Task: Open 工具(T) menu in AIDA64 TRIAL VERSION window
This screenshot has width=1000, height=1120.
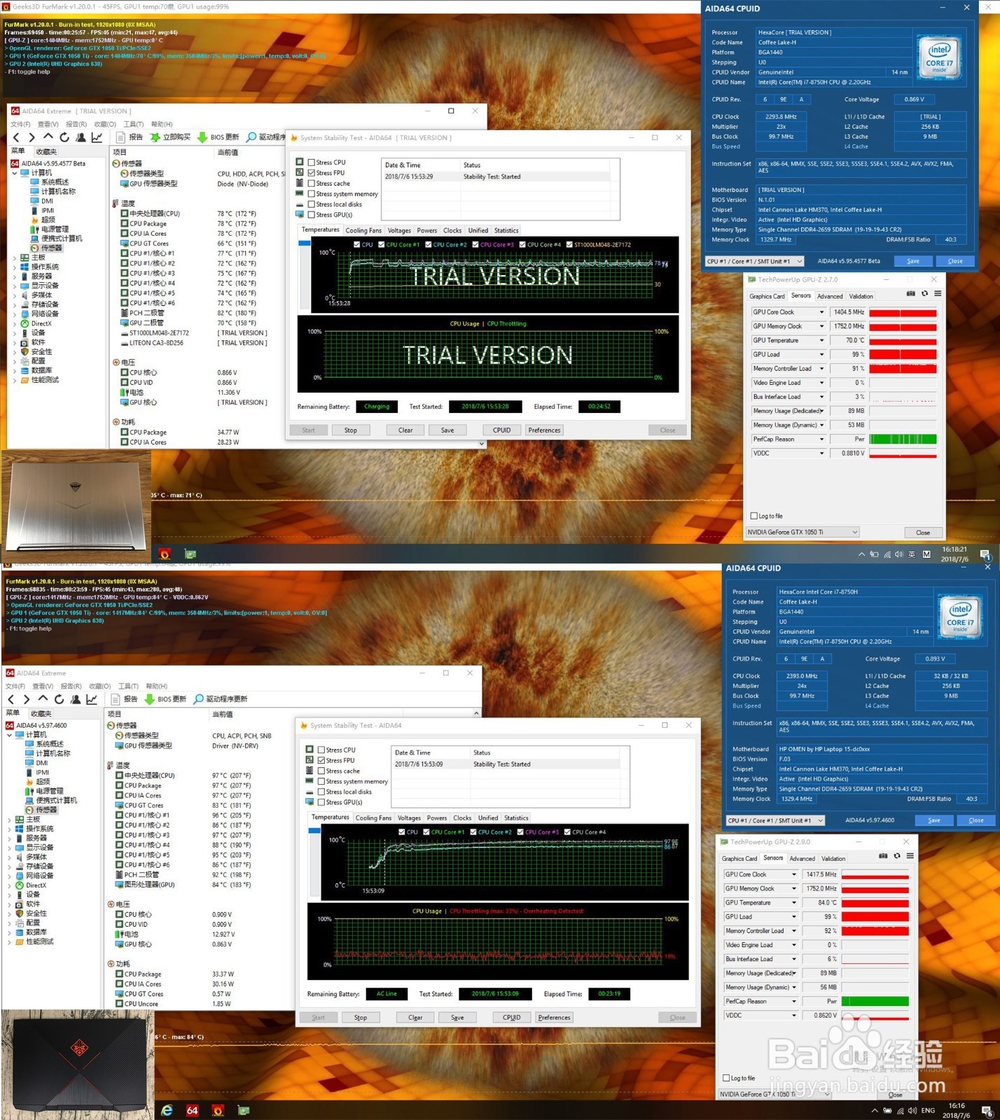Action: click(x=134, y=124)
